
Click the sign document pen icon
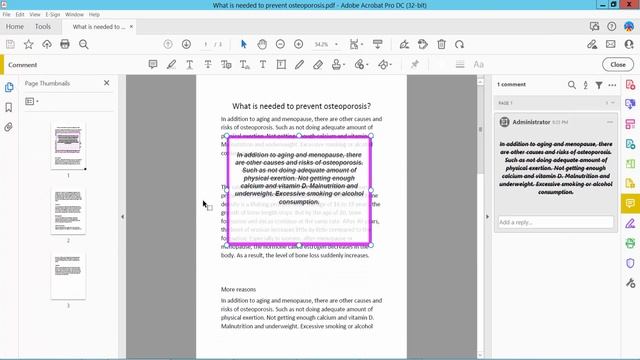click(404, 44)
